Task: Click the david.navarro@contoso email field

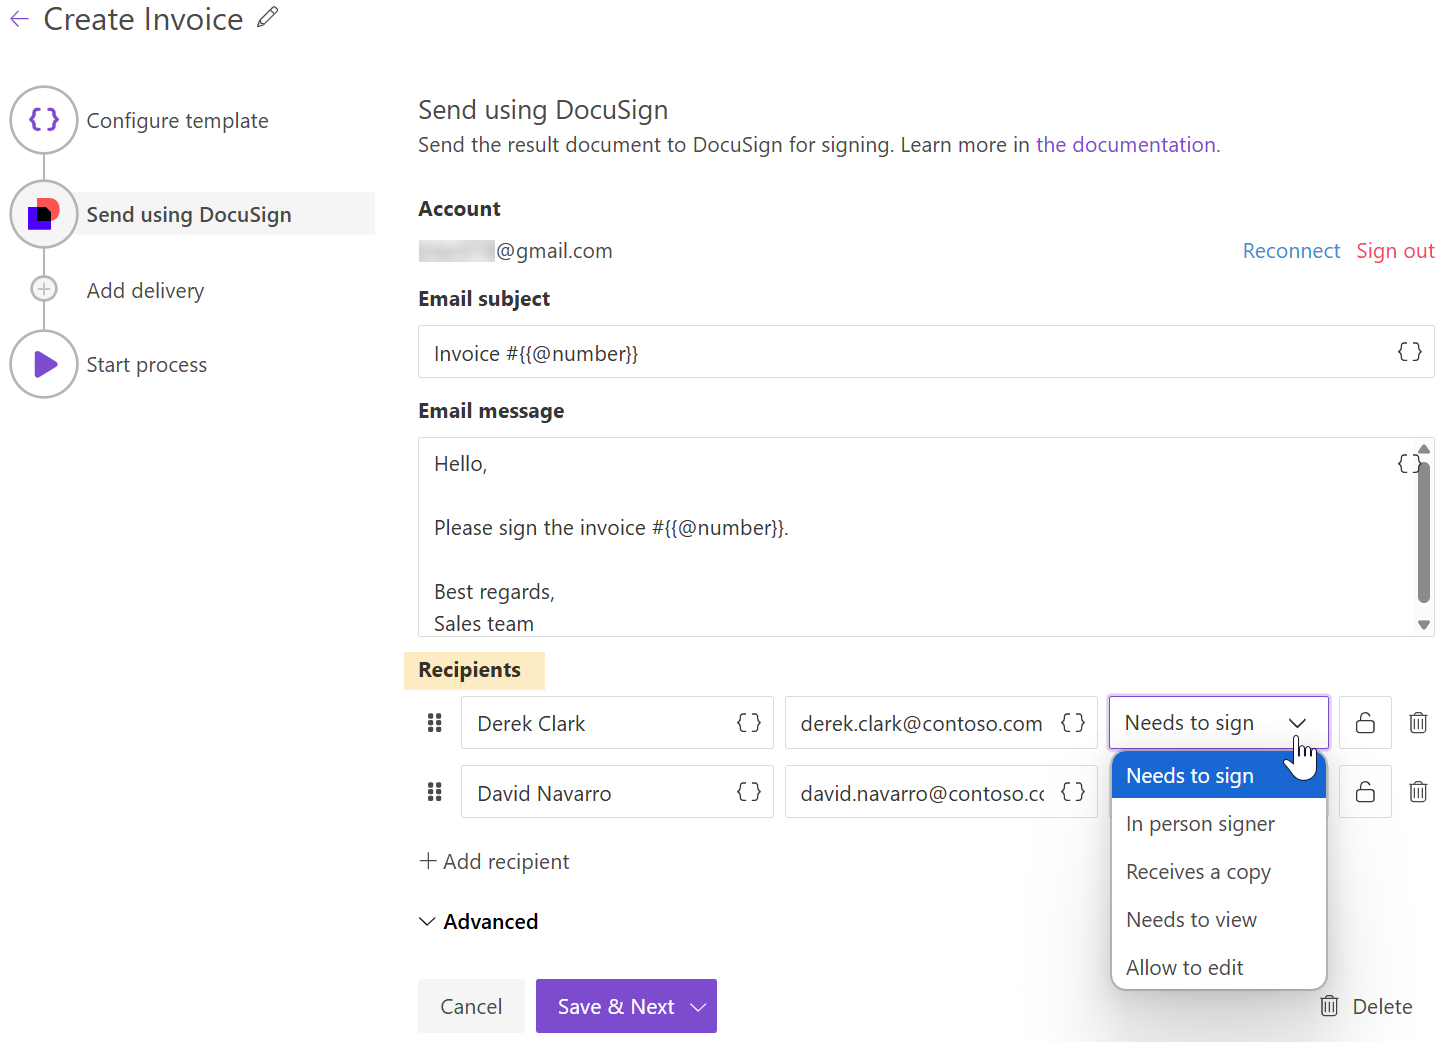Action: [x=941, y=793]
